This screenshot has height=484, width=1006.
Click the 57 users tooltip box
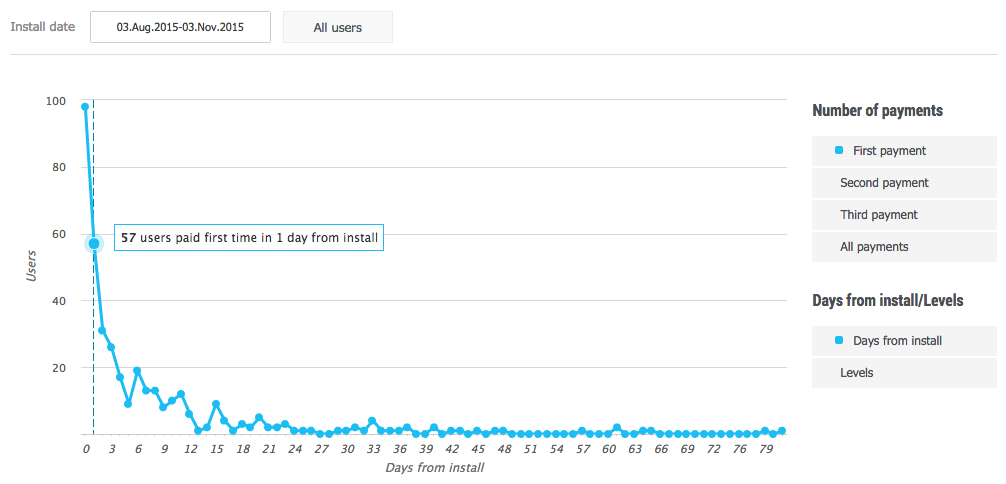(x=249, y=239)
